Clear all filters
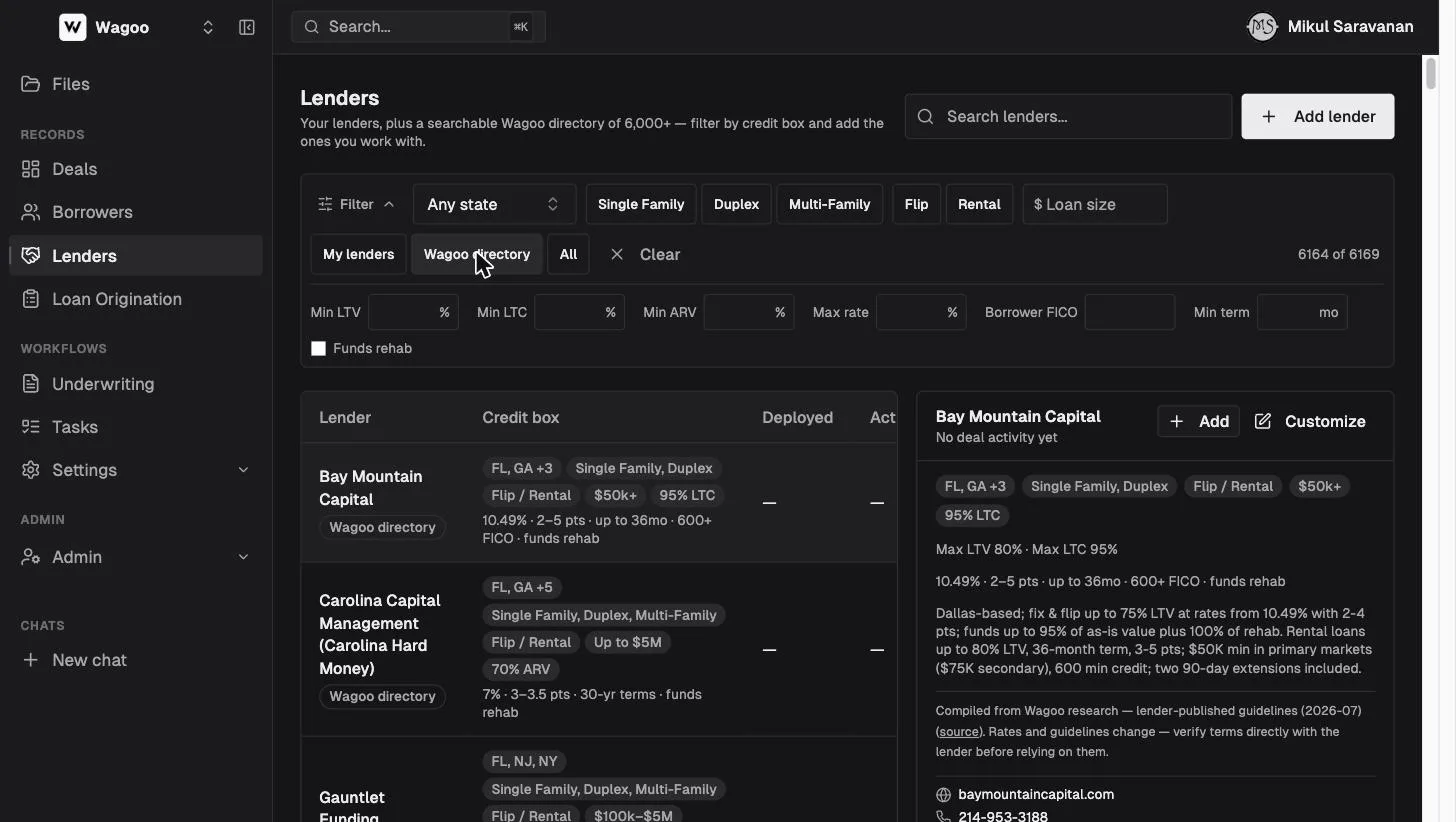This screenshot has height=822, width=1456. pos(645,254)
